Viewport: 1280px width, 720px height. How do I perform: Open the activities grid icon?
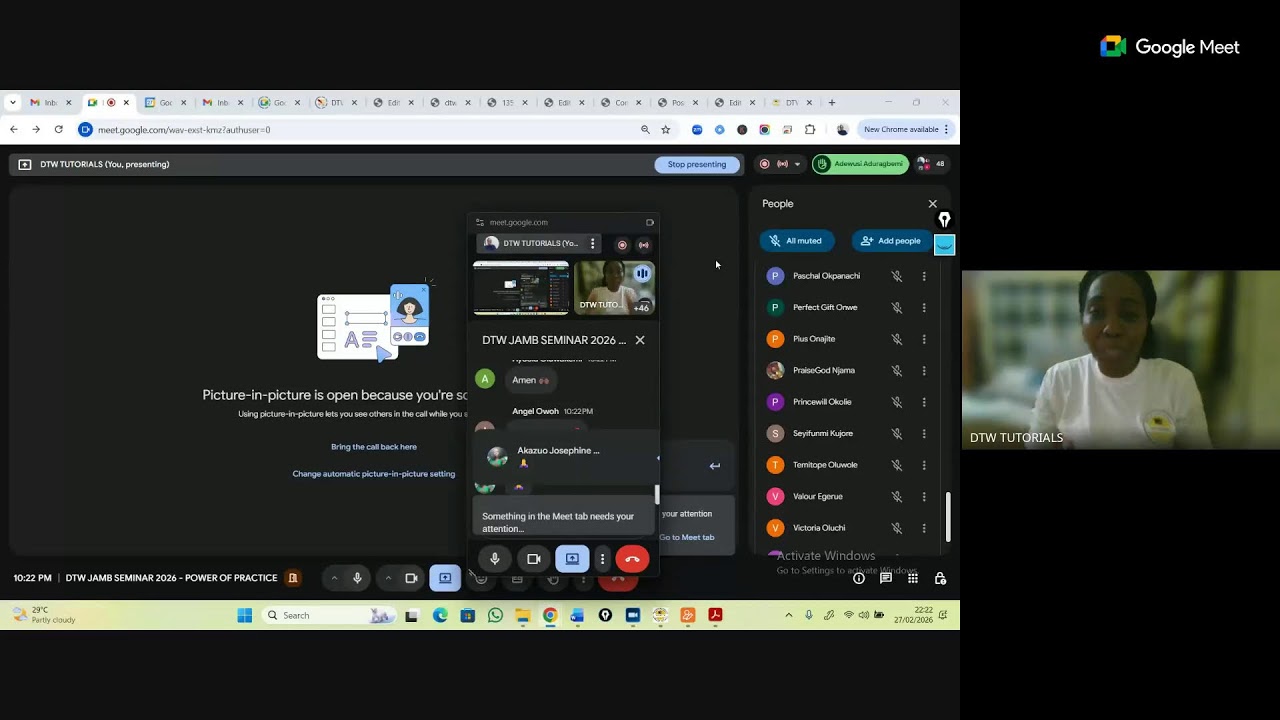point(913,578)
